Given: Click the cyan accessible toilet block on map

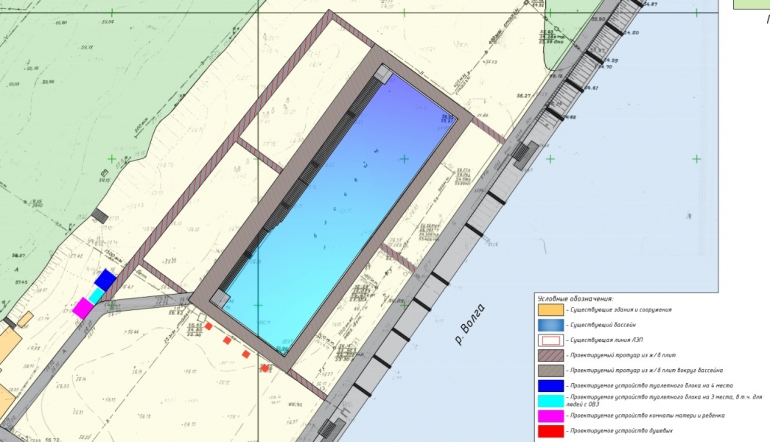Looking at the screenshot, I should 95,296.
